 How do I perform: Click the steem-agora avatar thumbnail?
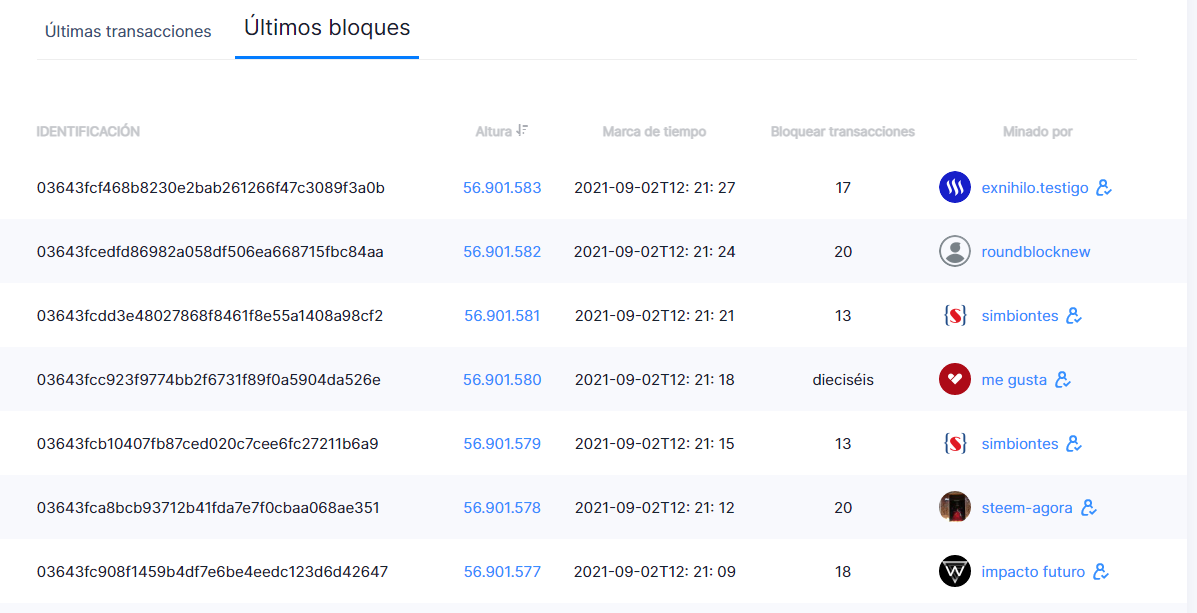click(954, 508)
